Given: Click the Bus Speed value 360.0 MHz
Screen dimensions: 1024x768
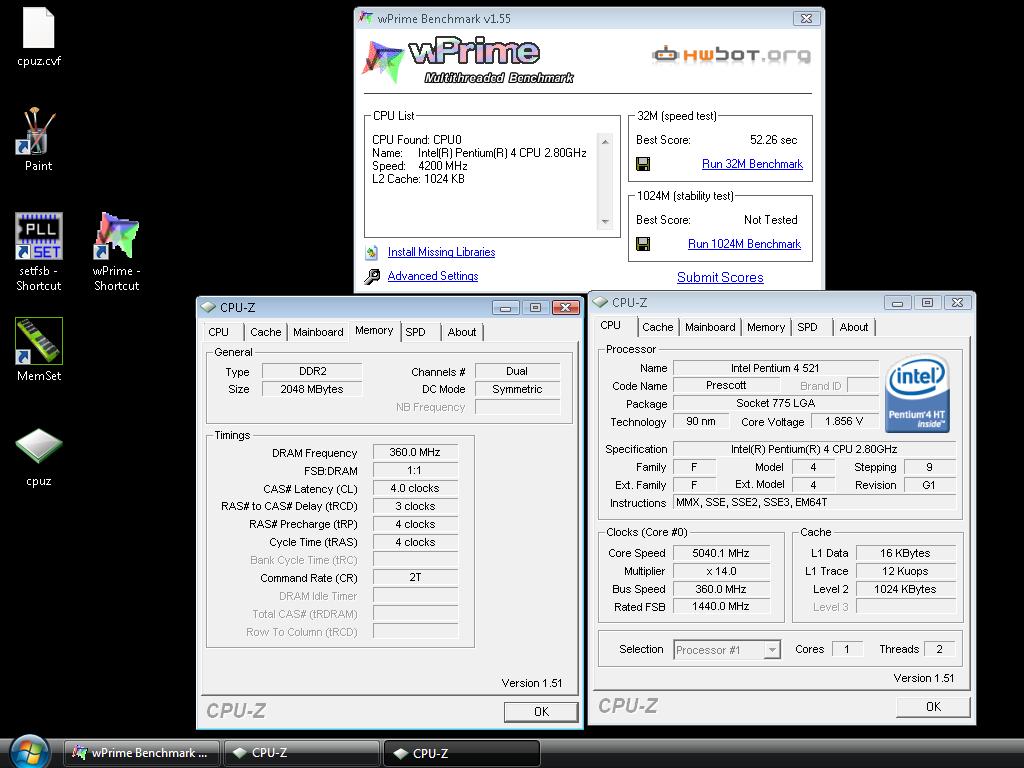Looking at the screenshot, I should [x=720, y=589].
